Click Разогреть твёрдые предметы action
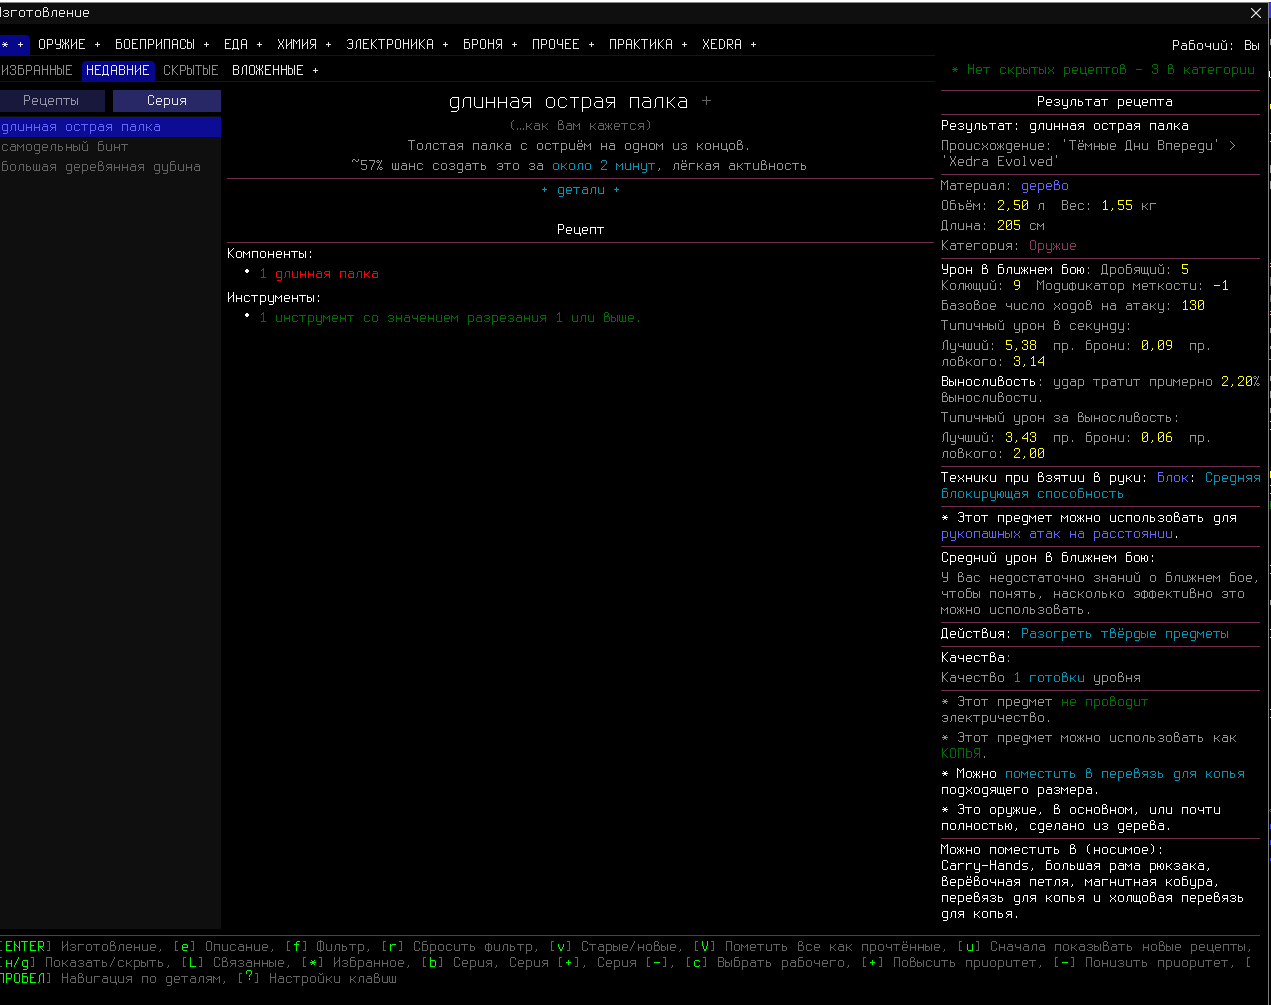The image size is (1271, 1005). (x=1125, y=634)
